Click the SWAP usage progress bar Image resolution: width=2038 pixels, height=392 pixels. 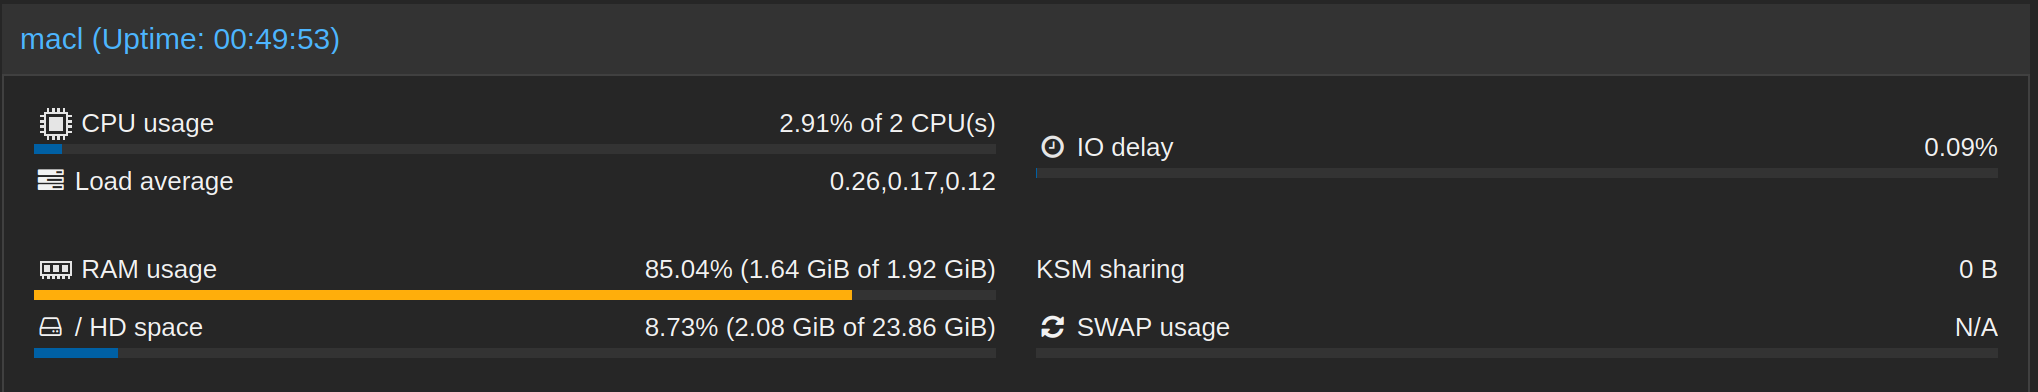point(1517,353)
